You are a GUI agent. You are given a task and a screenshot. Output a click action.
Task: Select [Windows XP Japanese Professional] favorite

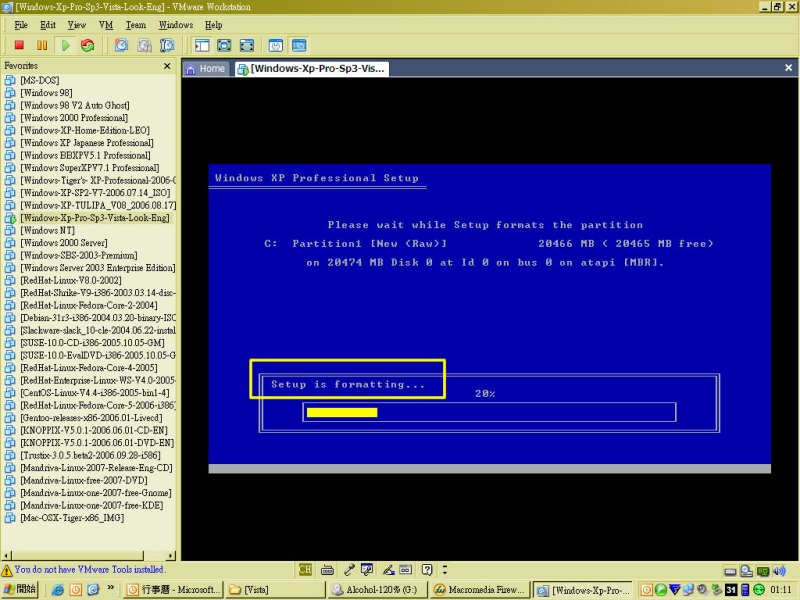87,143
